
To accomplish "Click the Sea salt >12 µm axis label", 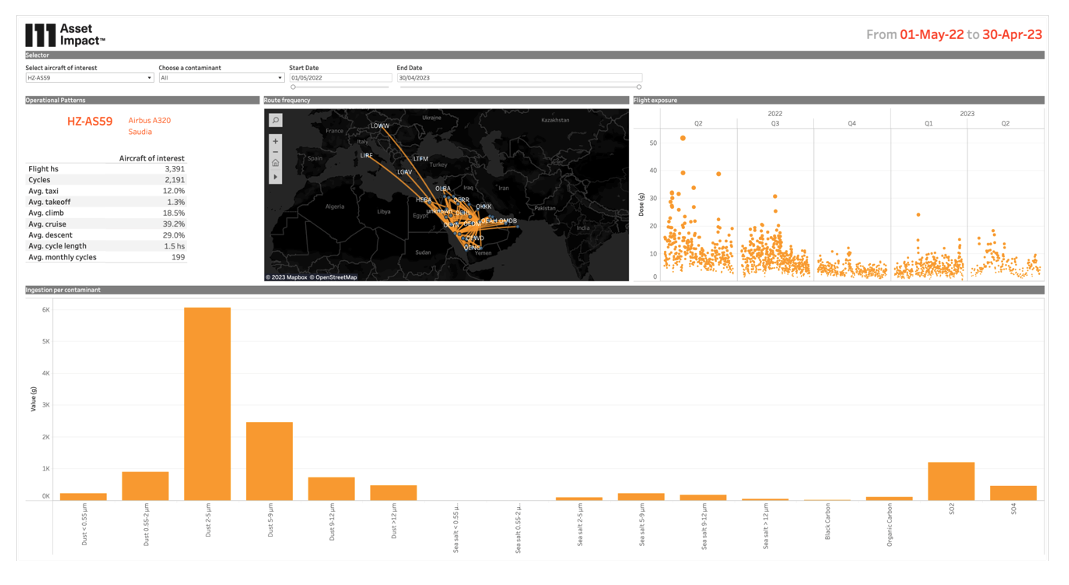I will pos(766,526).
